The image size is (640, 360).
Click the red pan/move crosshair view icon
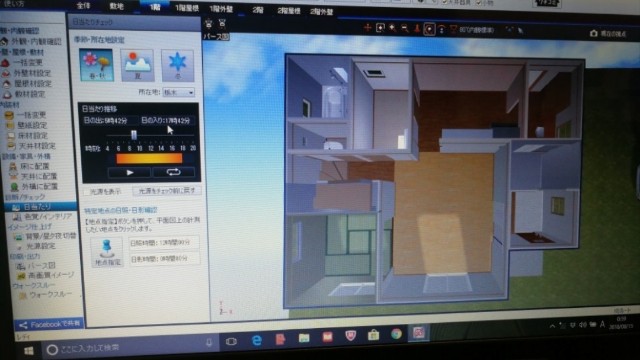click(x=367, y=27)
